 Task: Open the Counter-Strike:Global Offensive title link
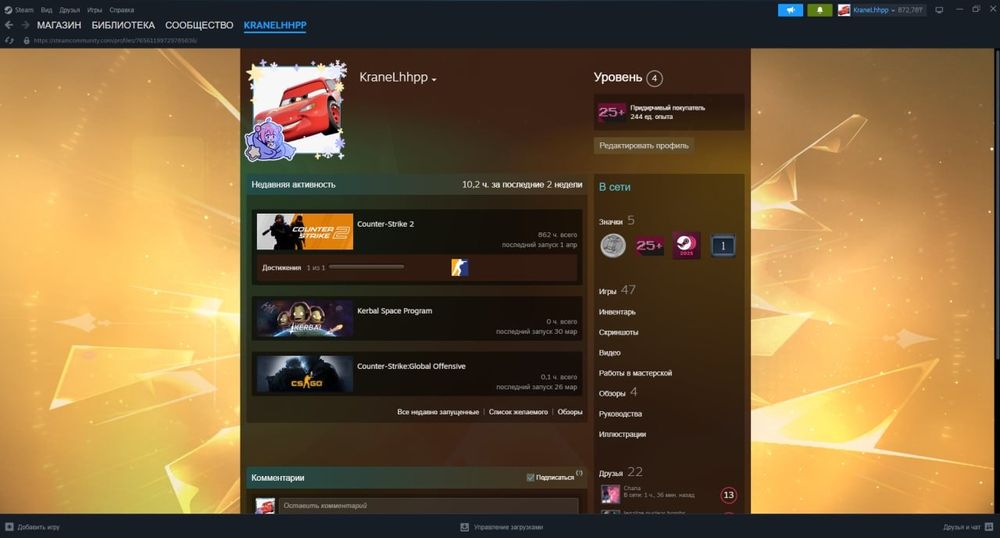[x=411, y=366]
